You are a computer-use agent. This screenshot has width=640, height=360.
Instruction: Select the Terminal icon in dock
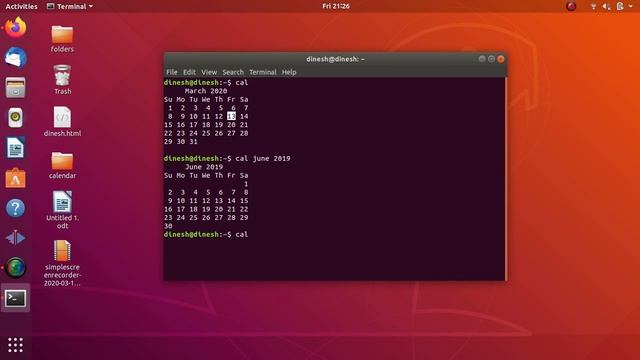coord(16,298)
